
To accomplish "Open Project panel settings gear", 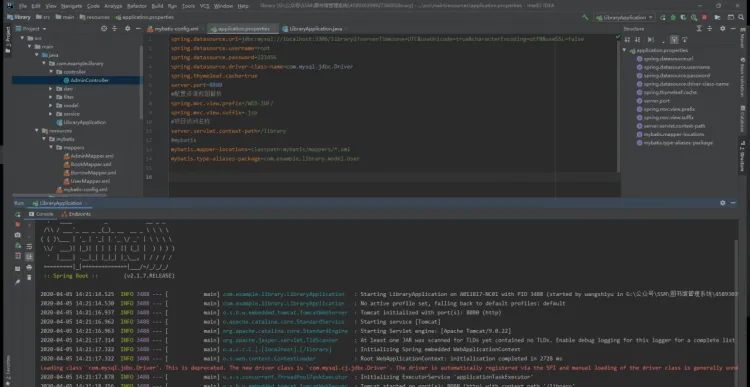I will pos(127,29).
